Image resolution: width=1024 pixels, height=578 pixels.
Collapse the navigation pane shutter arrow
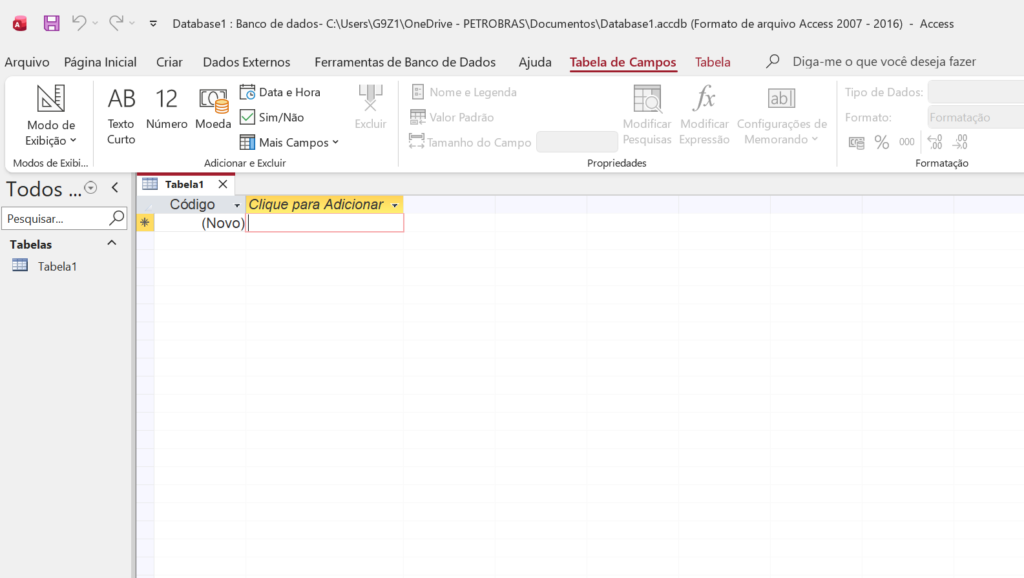(115, 188)
